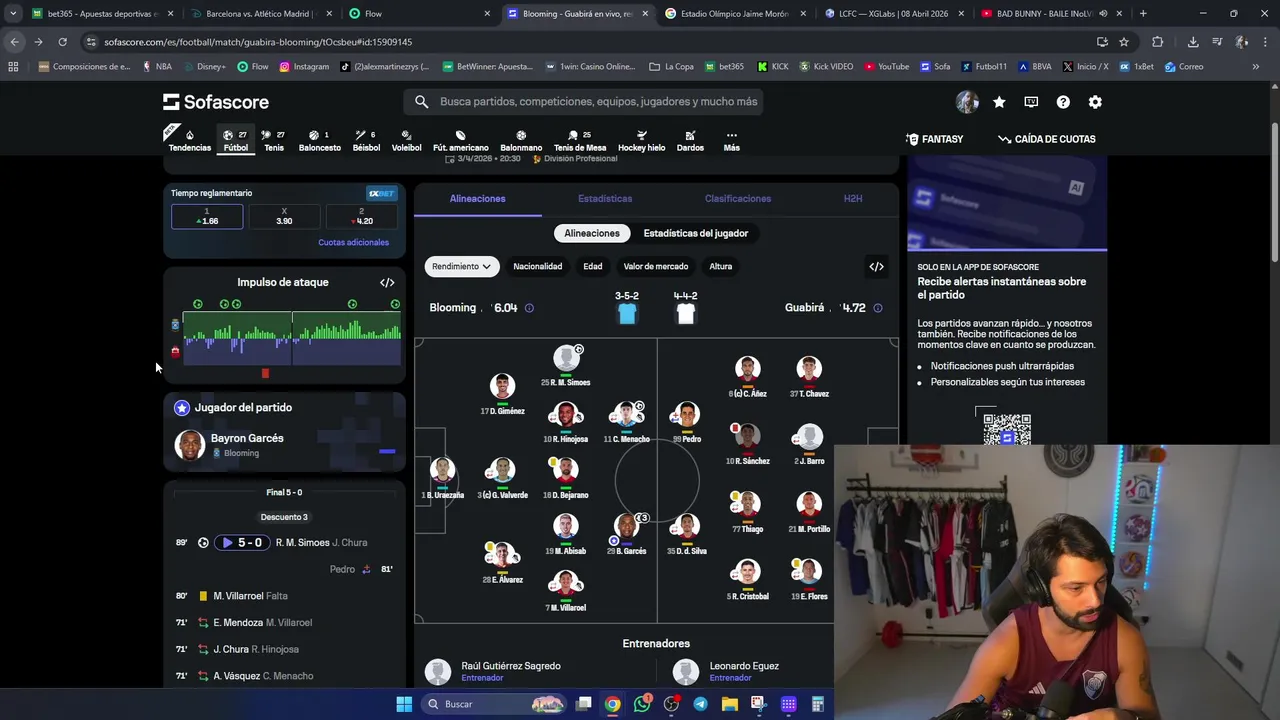Click embed code icon beside Impulso de ataque
The image size is (1280, 720).
click(387, 283)
